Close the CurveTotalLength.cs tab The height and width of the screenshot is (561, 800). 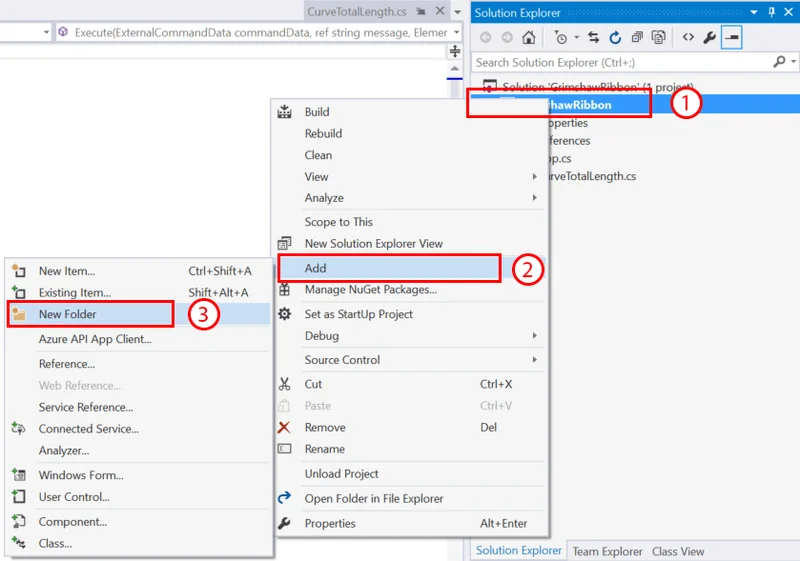[440, 11]
